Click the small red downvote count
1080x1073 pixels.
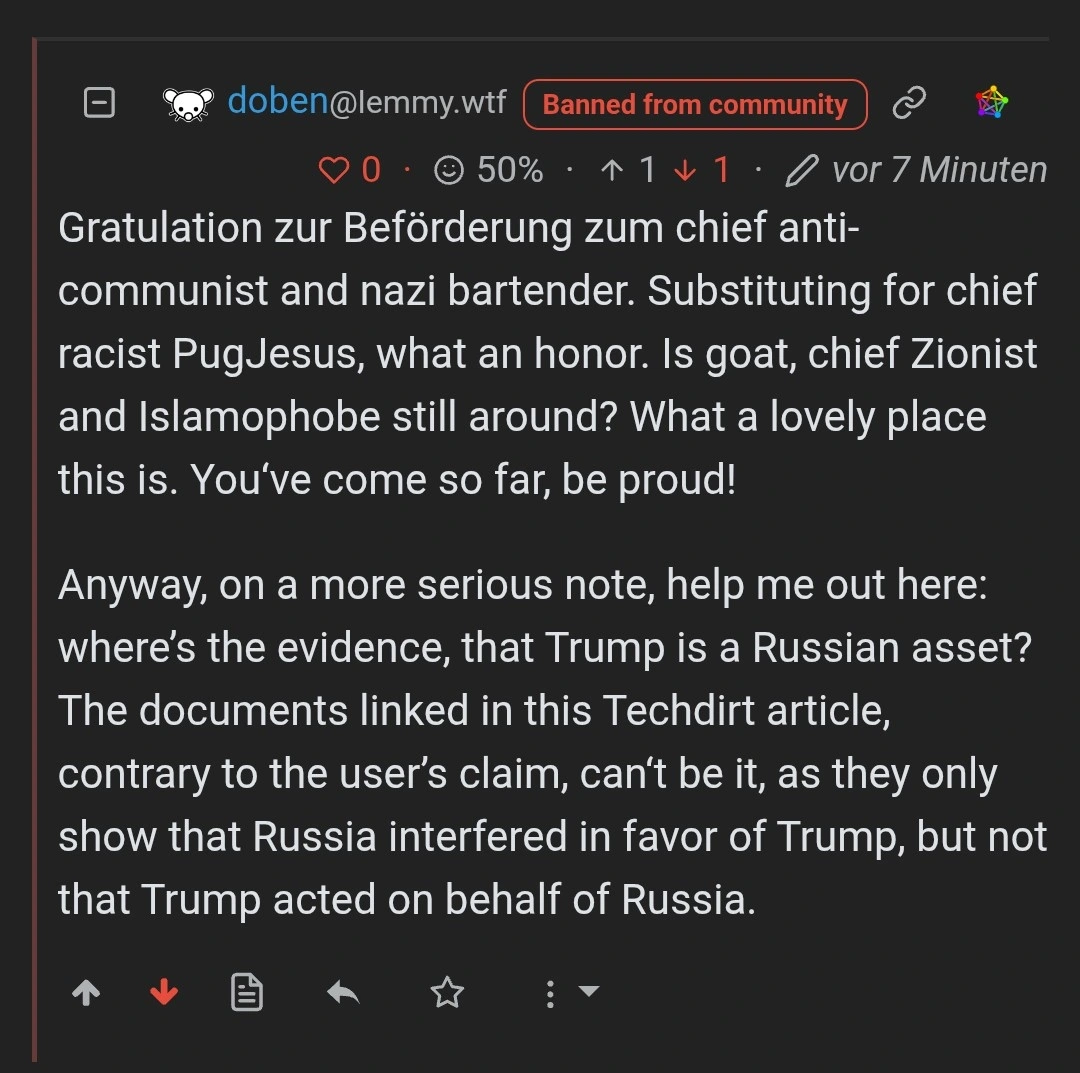(x=721, y=169)
